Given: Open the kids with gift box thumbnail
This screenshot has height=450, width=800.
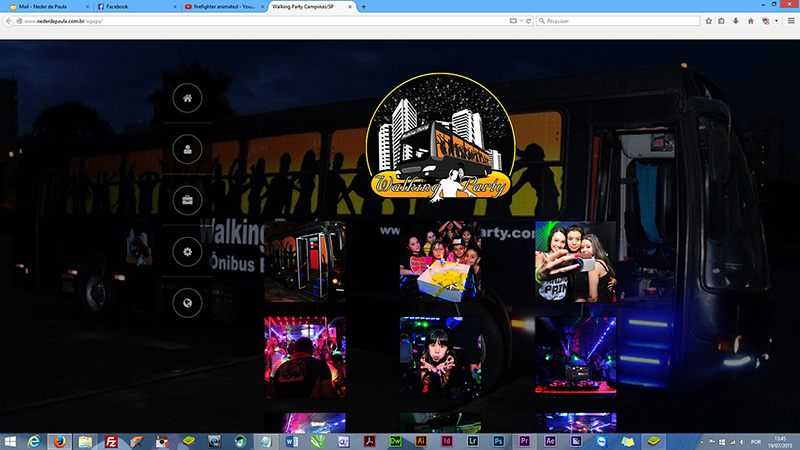Looking at the screenshot, I should click(x=440, y=262).
